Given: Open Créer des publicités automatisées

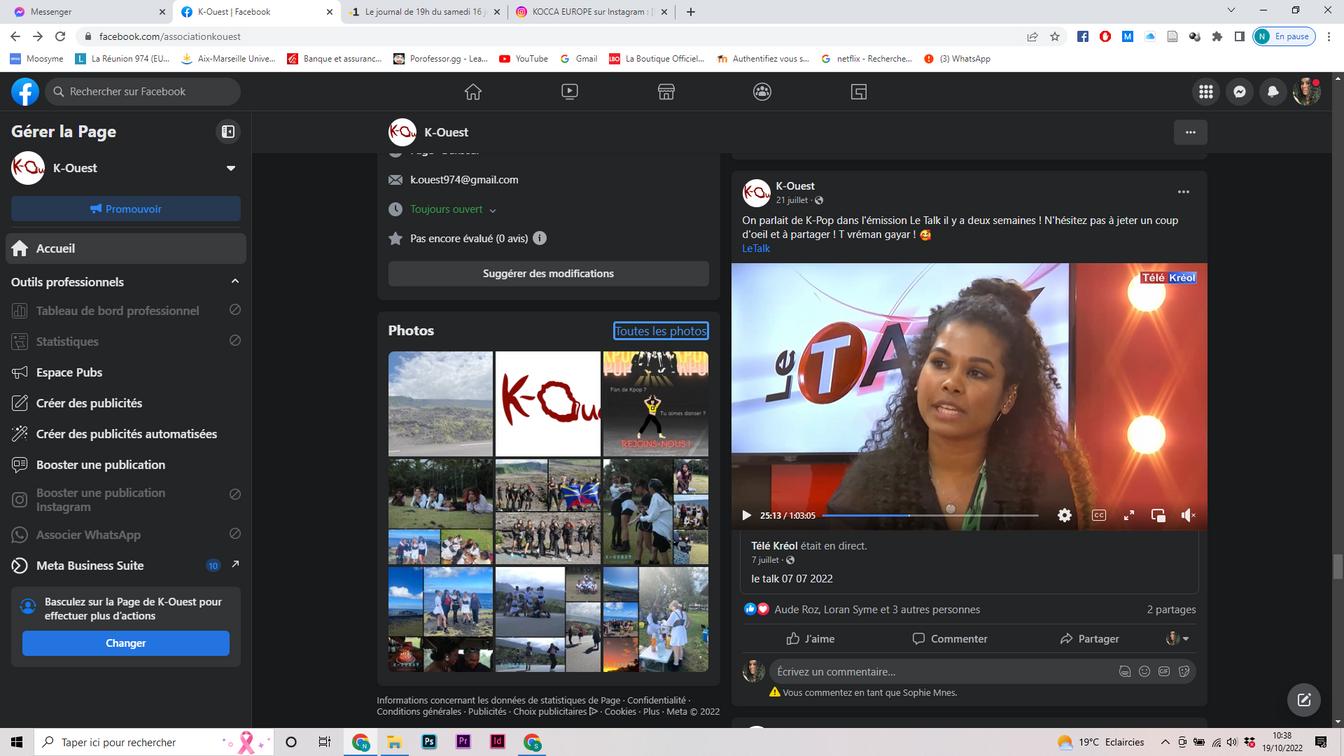Looking at the screenshot, I should (x=126, y=434).
